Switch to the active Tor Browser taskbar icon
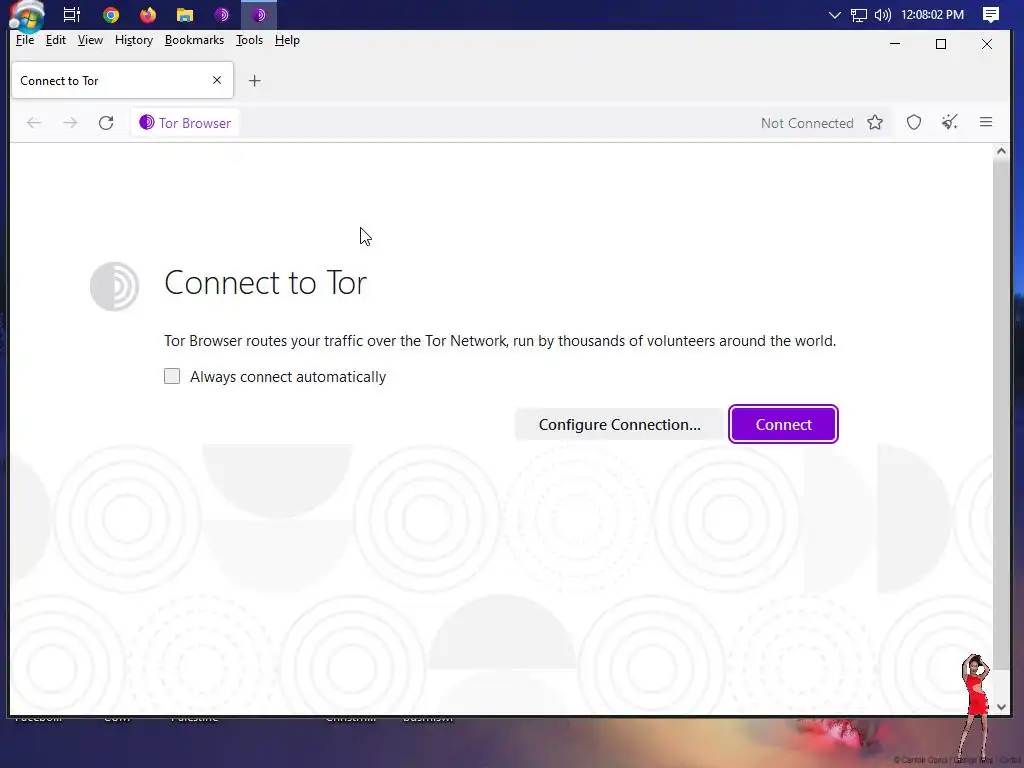Screen dimensions: 1024x768 pyautogui.click(x=259, y=14)
